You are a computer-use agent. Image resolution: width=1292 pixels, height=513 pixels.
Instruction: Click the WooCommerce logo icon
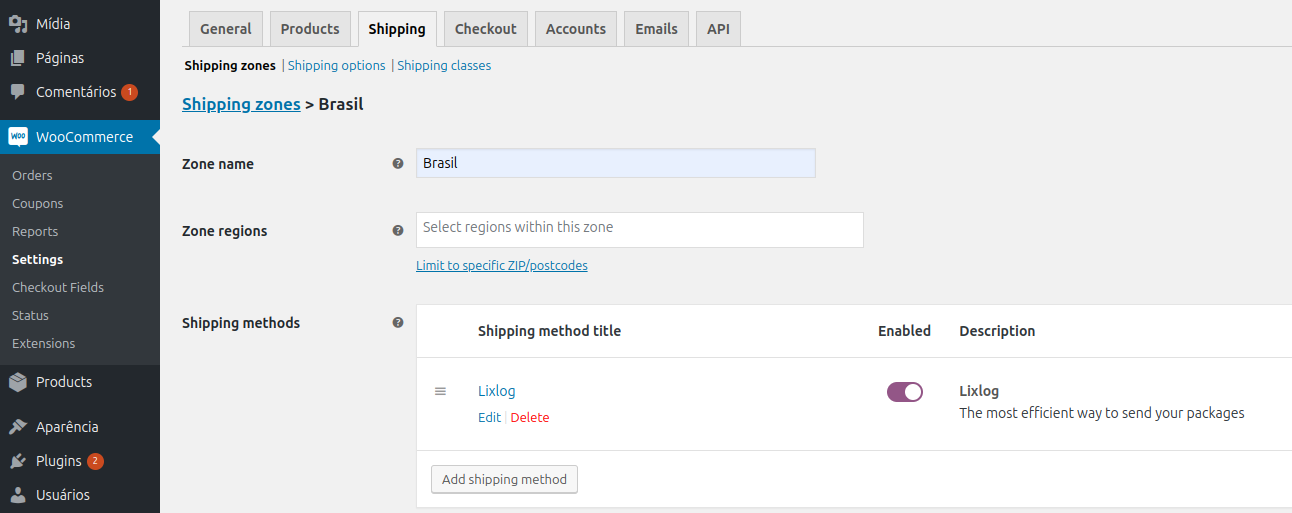coord(18,137)
